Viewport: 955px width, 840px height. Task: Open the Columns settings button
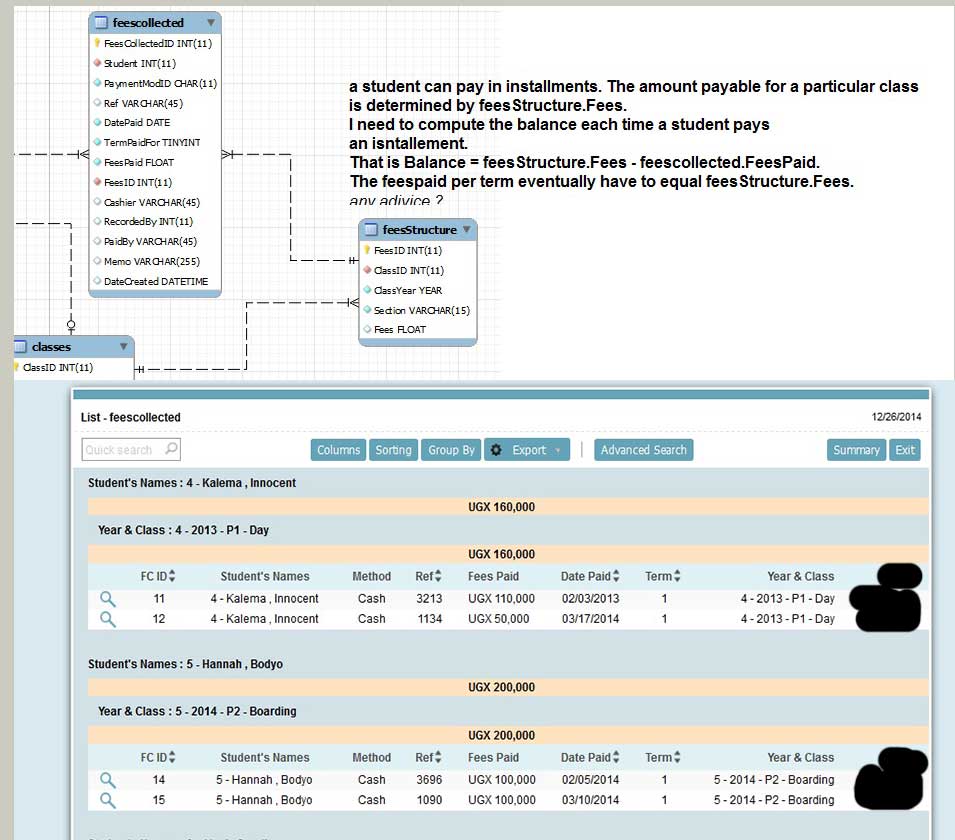pyautogui.click(x=338, y=450)
